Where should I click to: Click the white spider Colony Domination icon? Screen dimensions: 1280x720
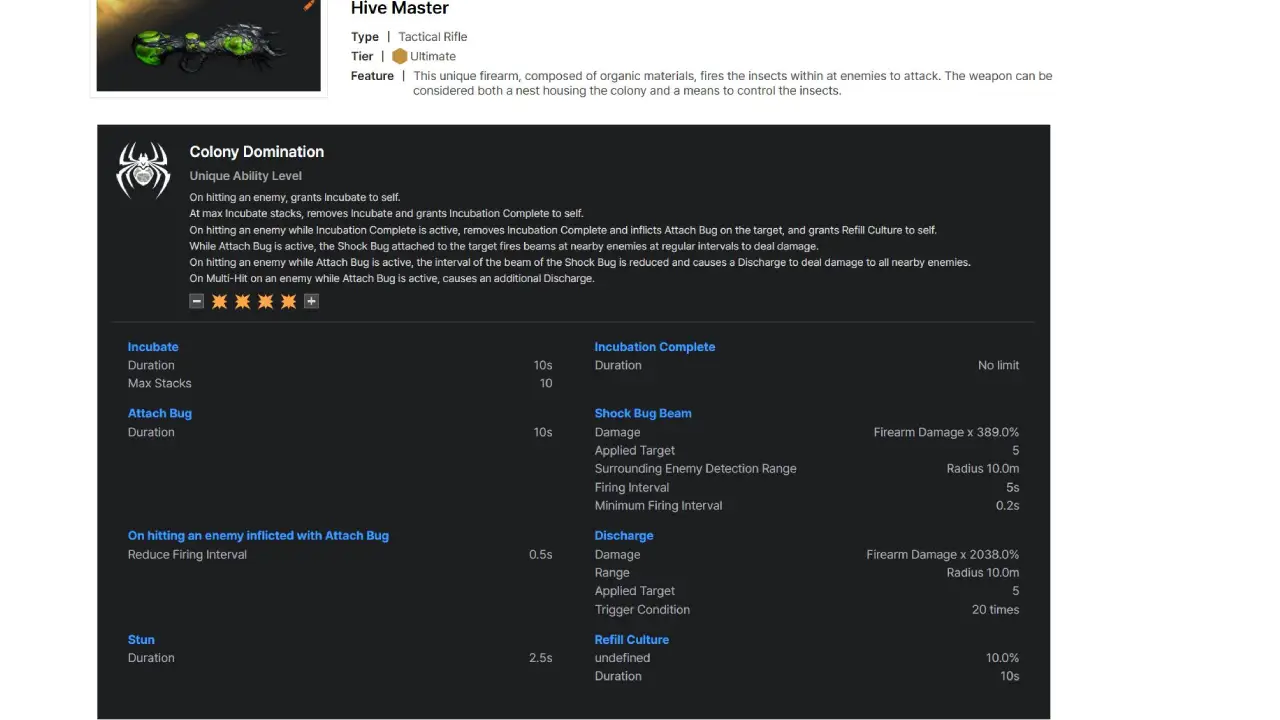[x=143, y=169]
